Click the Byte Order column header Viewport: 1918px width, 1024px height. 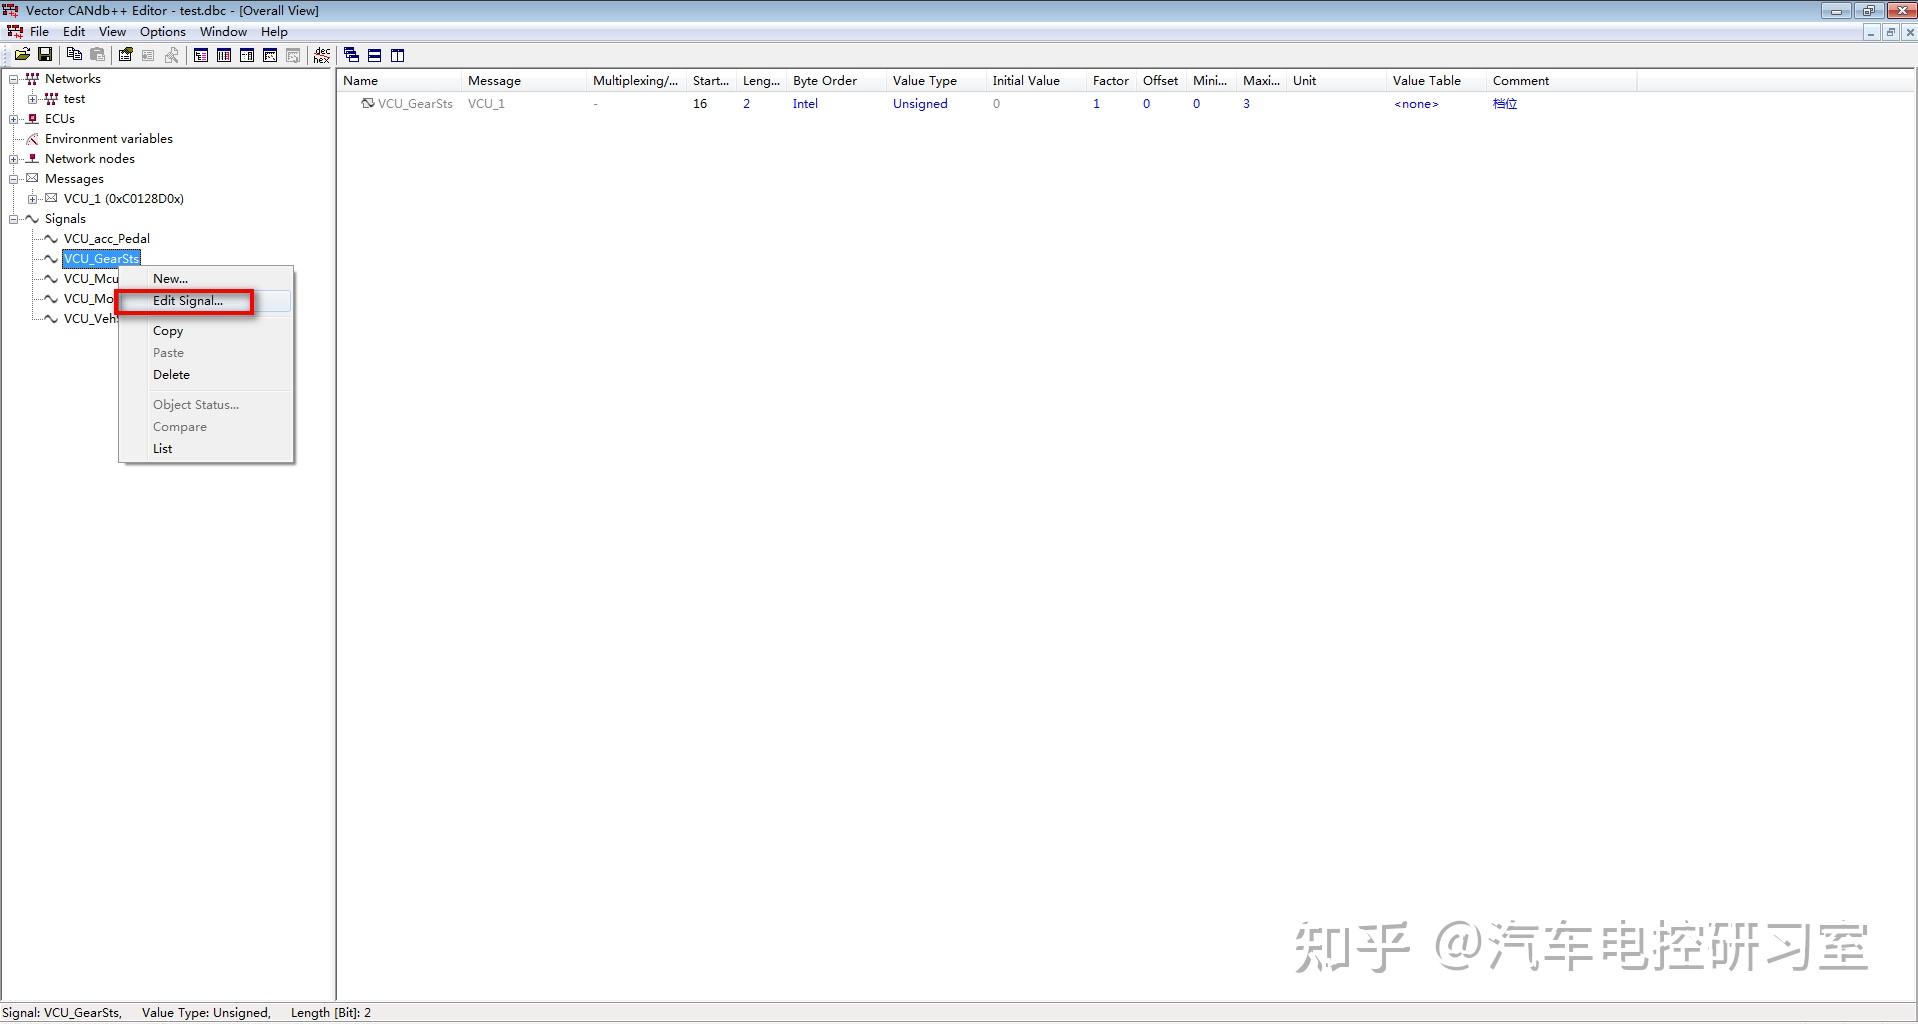[824, 80]
